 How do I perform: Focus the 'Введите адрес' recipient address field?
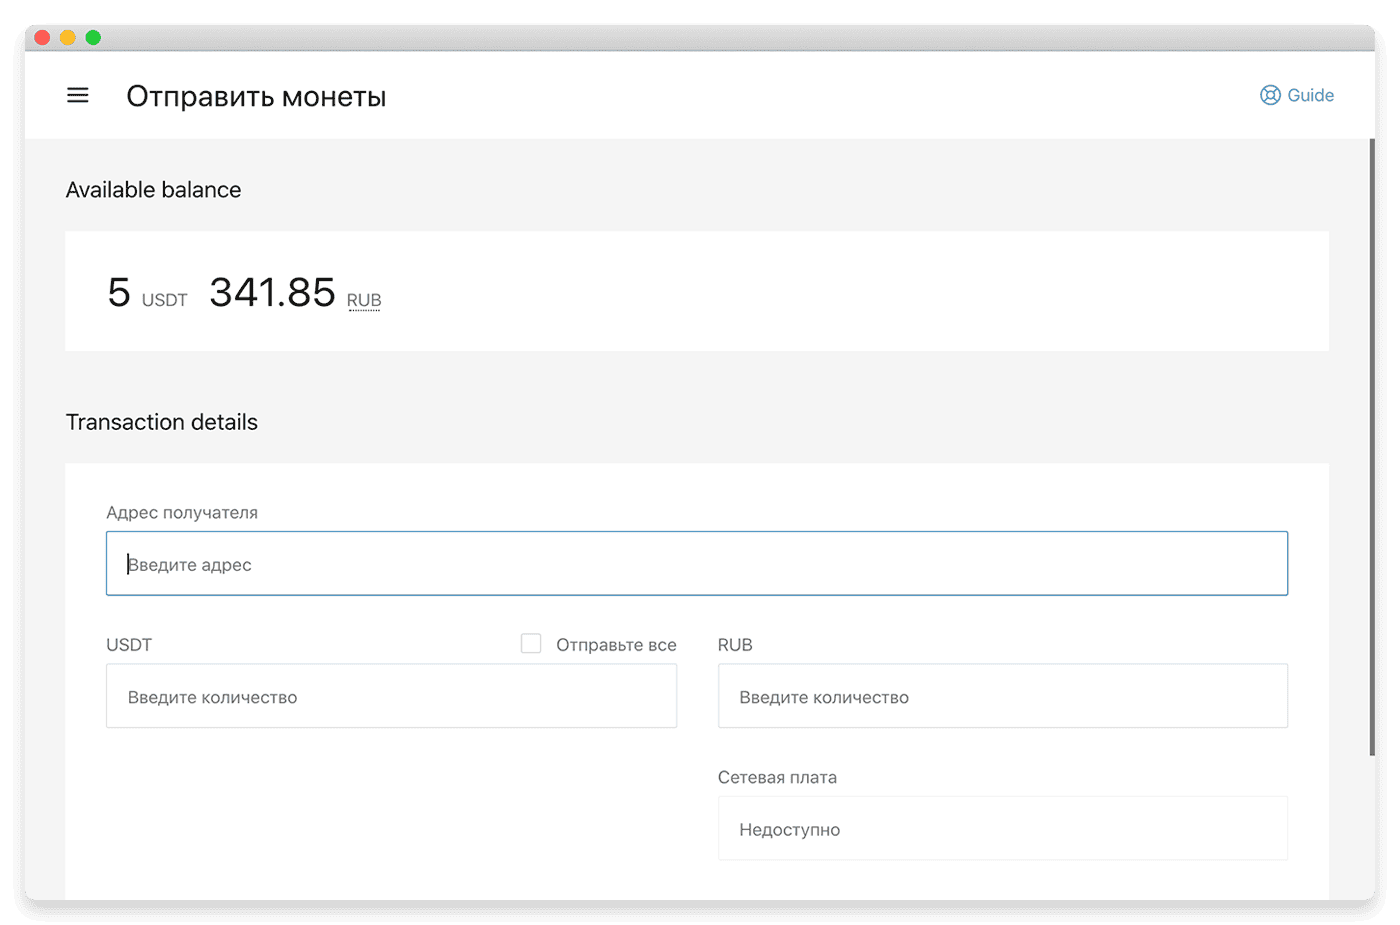(x=697, y=564)
